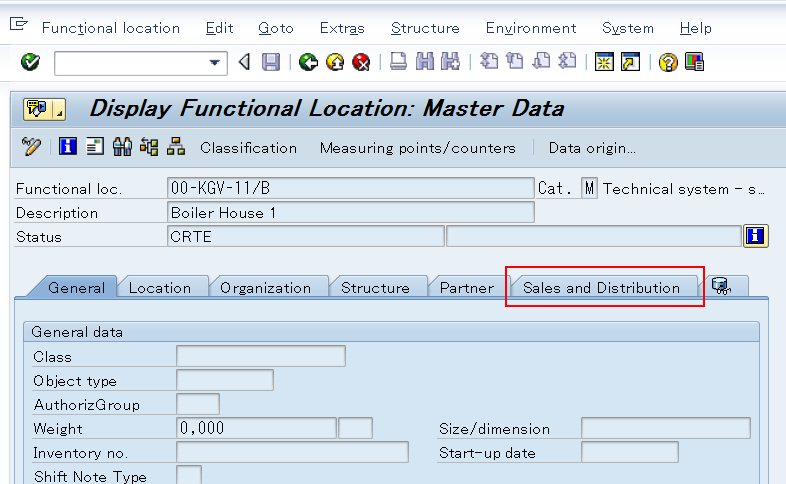Switch to the Structure tab
The height and width of the screenshot is (484, 786).
click(375, 288)
